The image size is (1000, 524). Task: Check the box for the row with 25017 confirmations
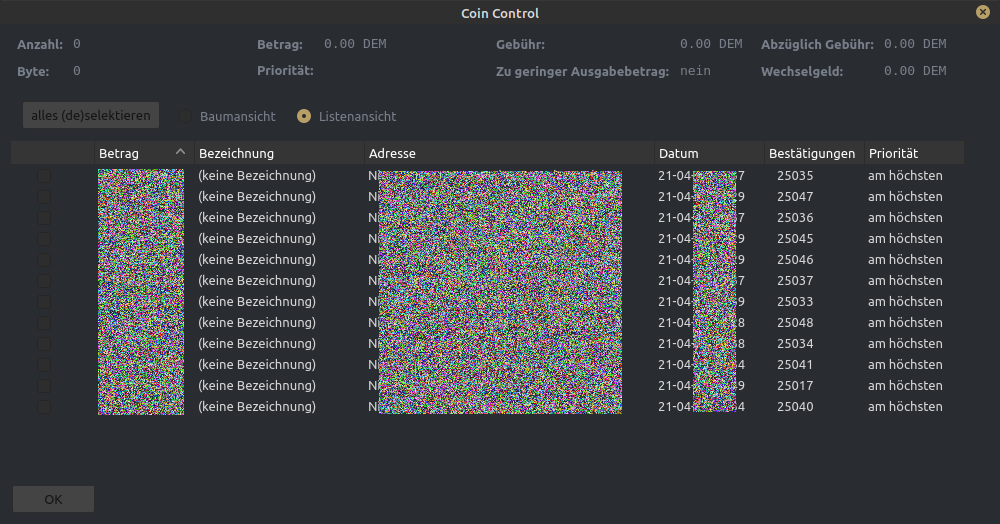pyautogui.click(x=44, y=386)
